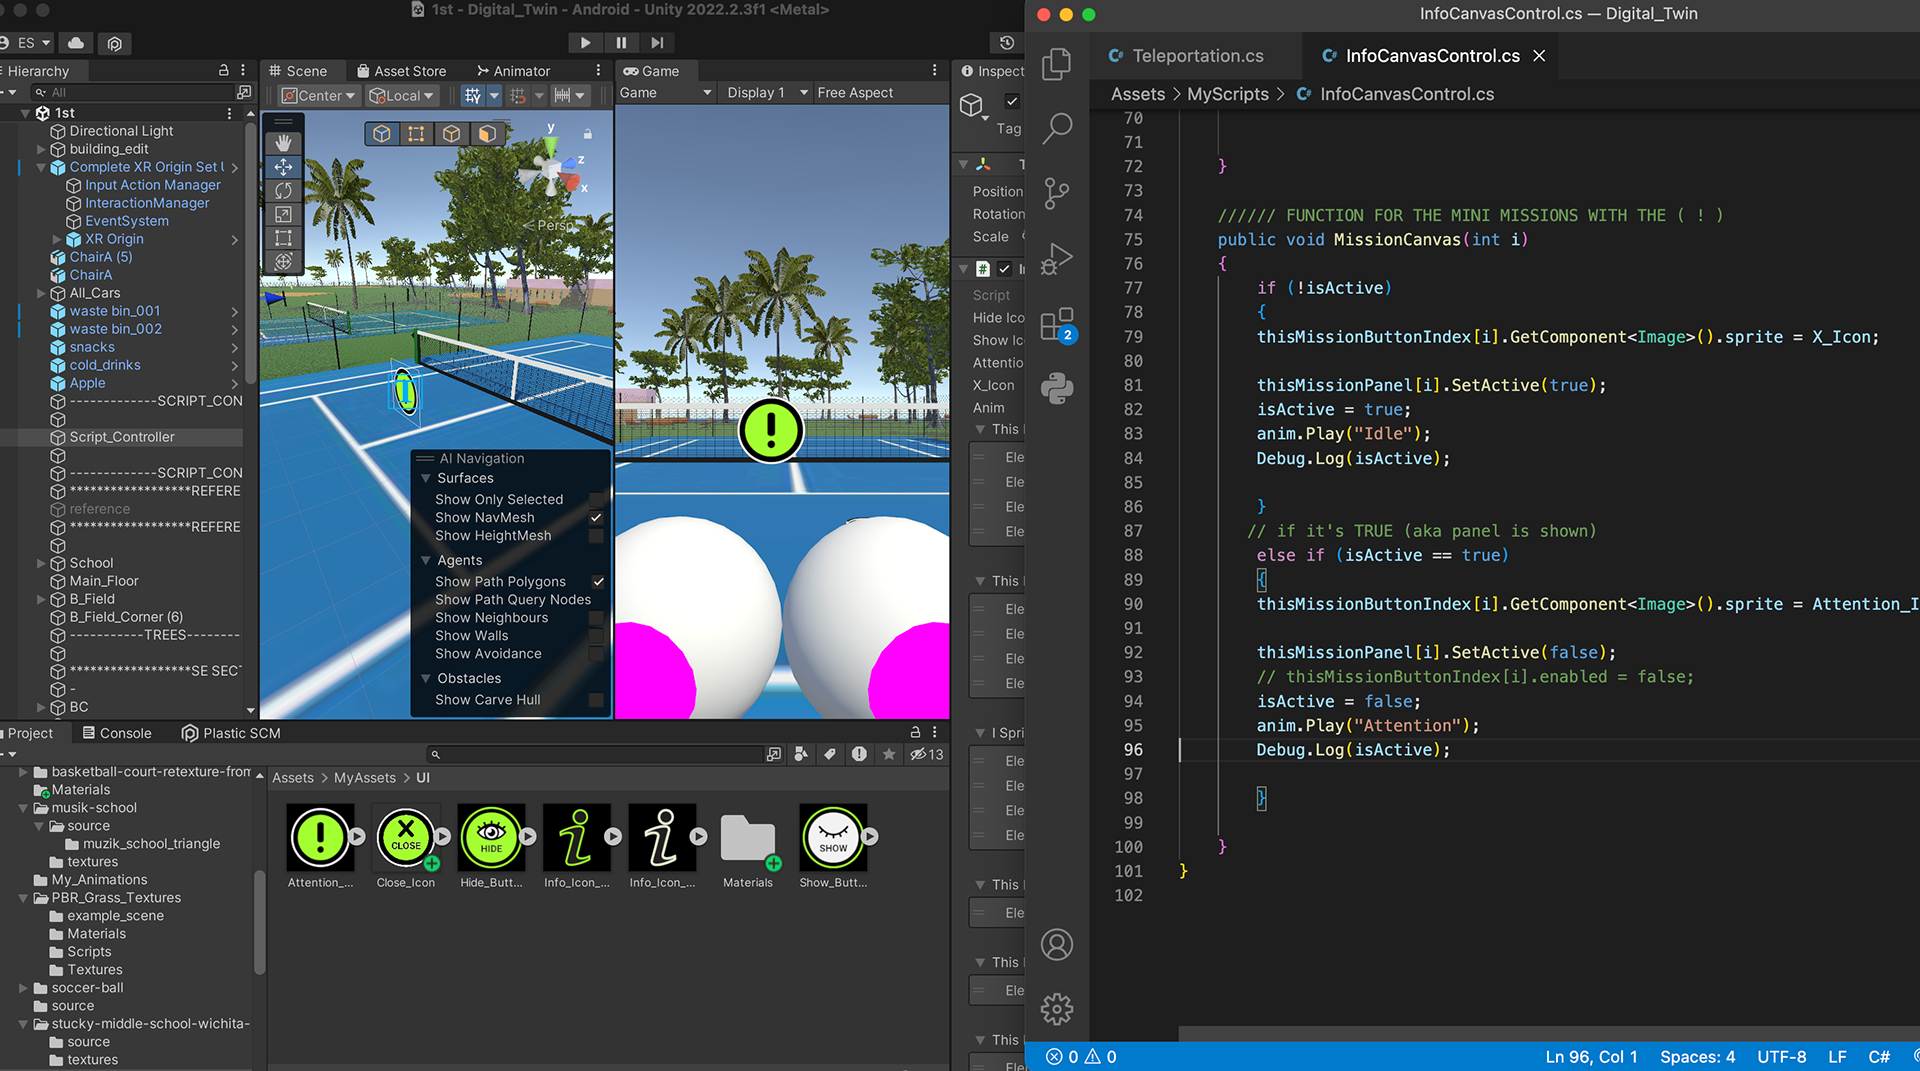Screen dimensions: 1920x1071
Task: Open VS Code Extensions view
Action: click(1057, 324)
